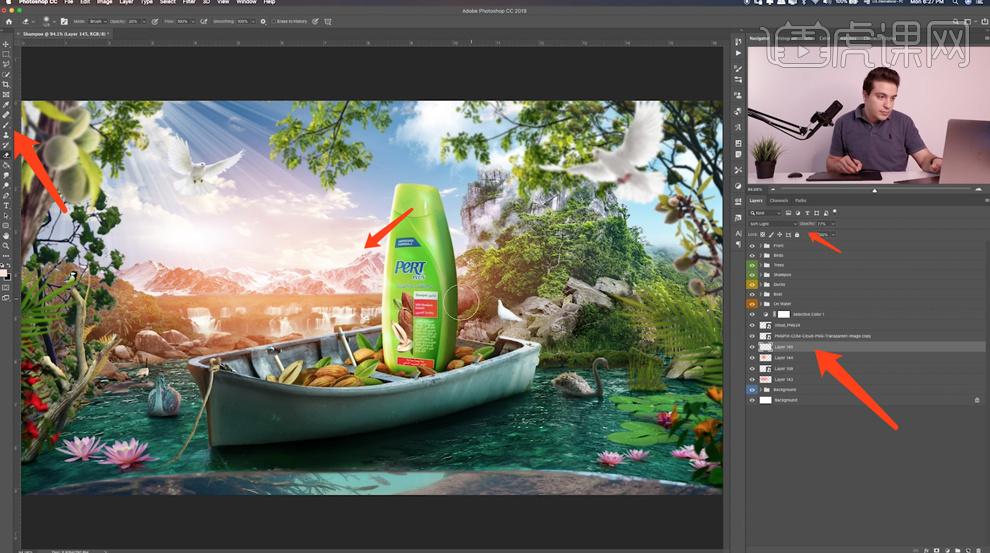The height and width of the screenshot is (553, 990).
Task: Switch to the Channels tab
Action: (778, 201)
